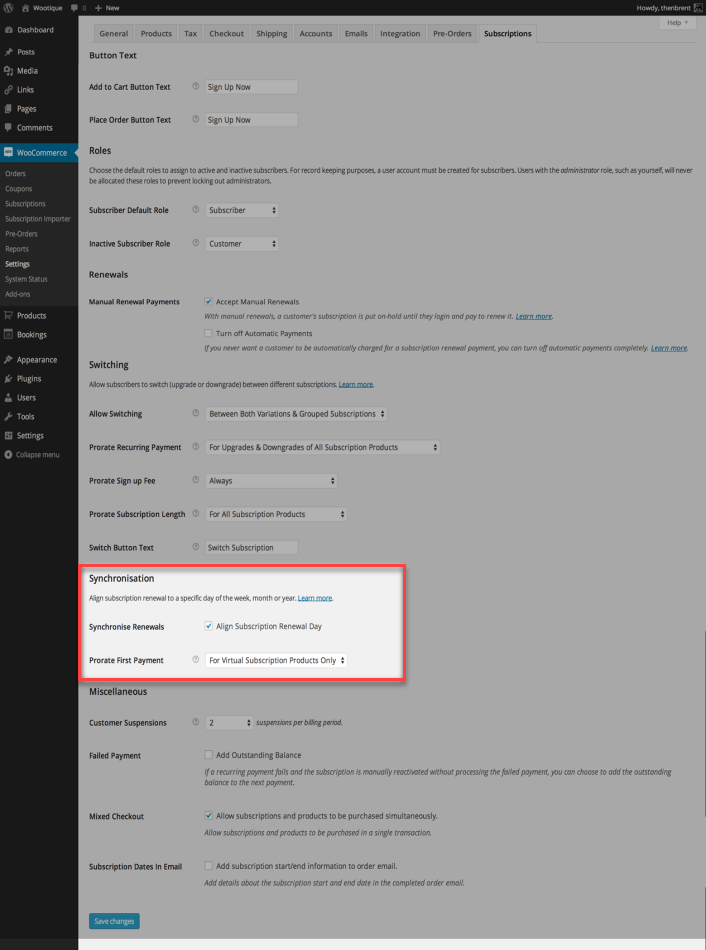Click the Links chain icon
Screen dimensions: 706x950
coord(8,90)
